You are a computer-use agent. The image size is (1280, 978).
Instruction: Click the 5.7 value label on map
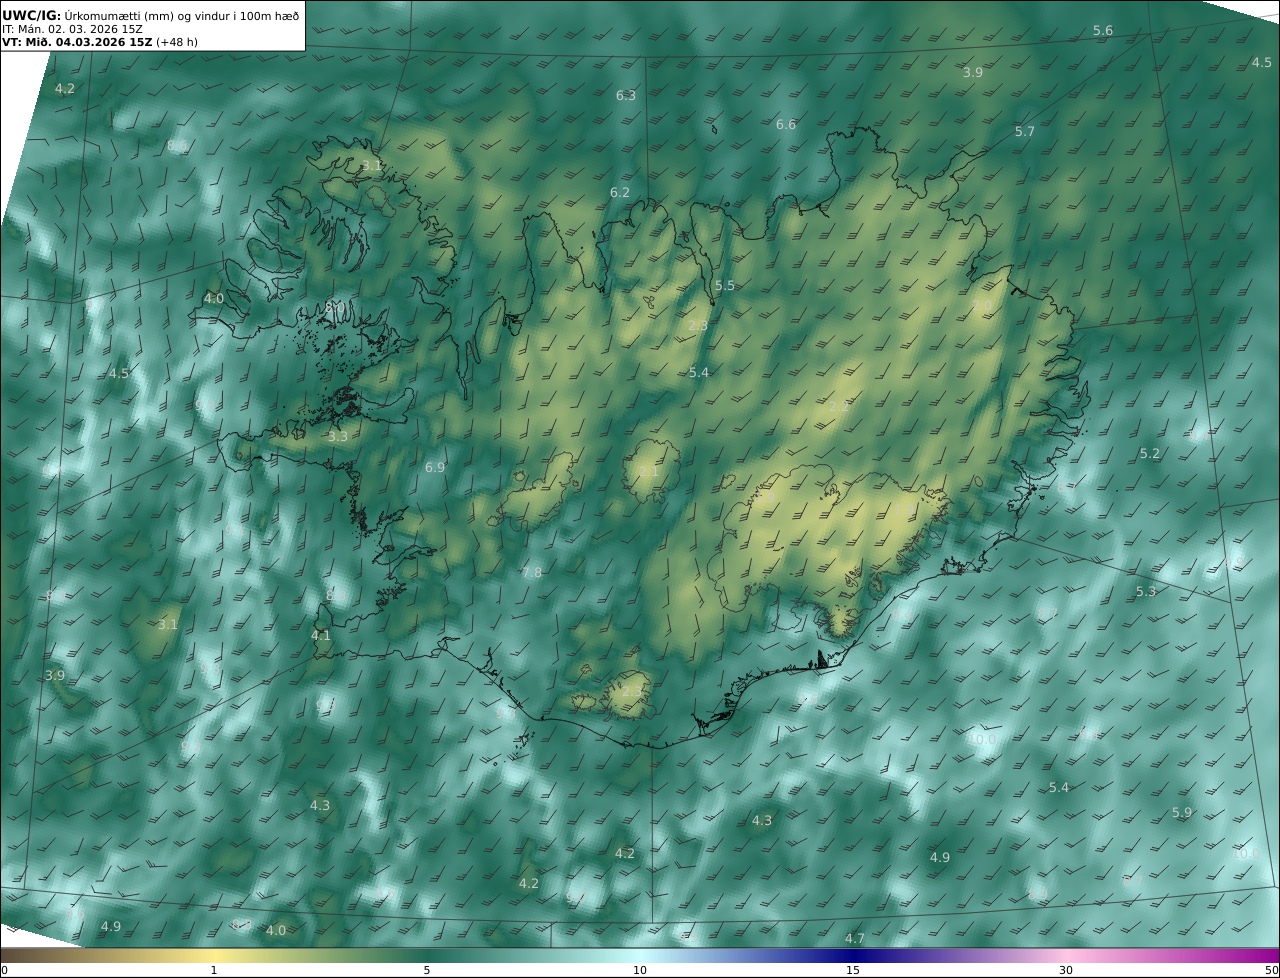point(1025,132)
